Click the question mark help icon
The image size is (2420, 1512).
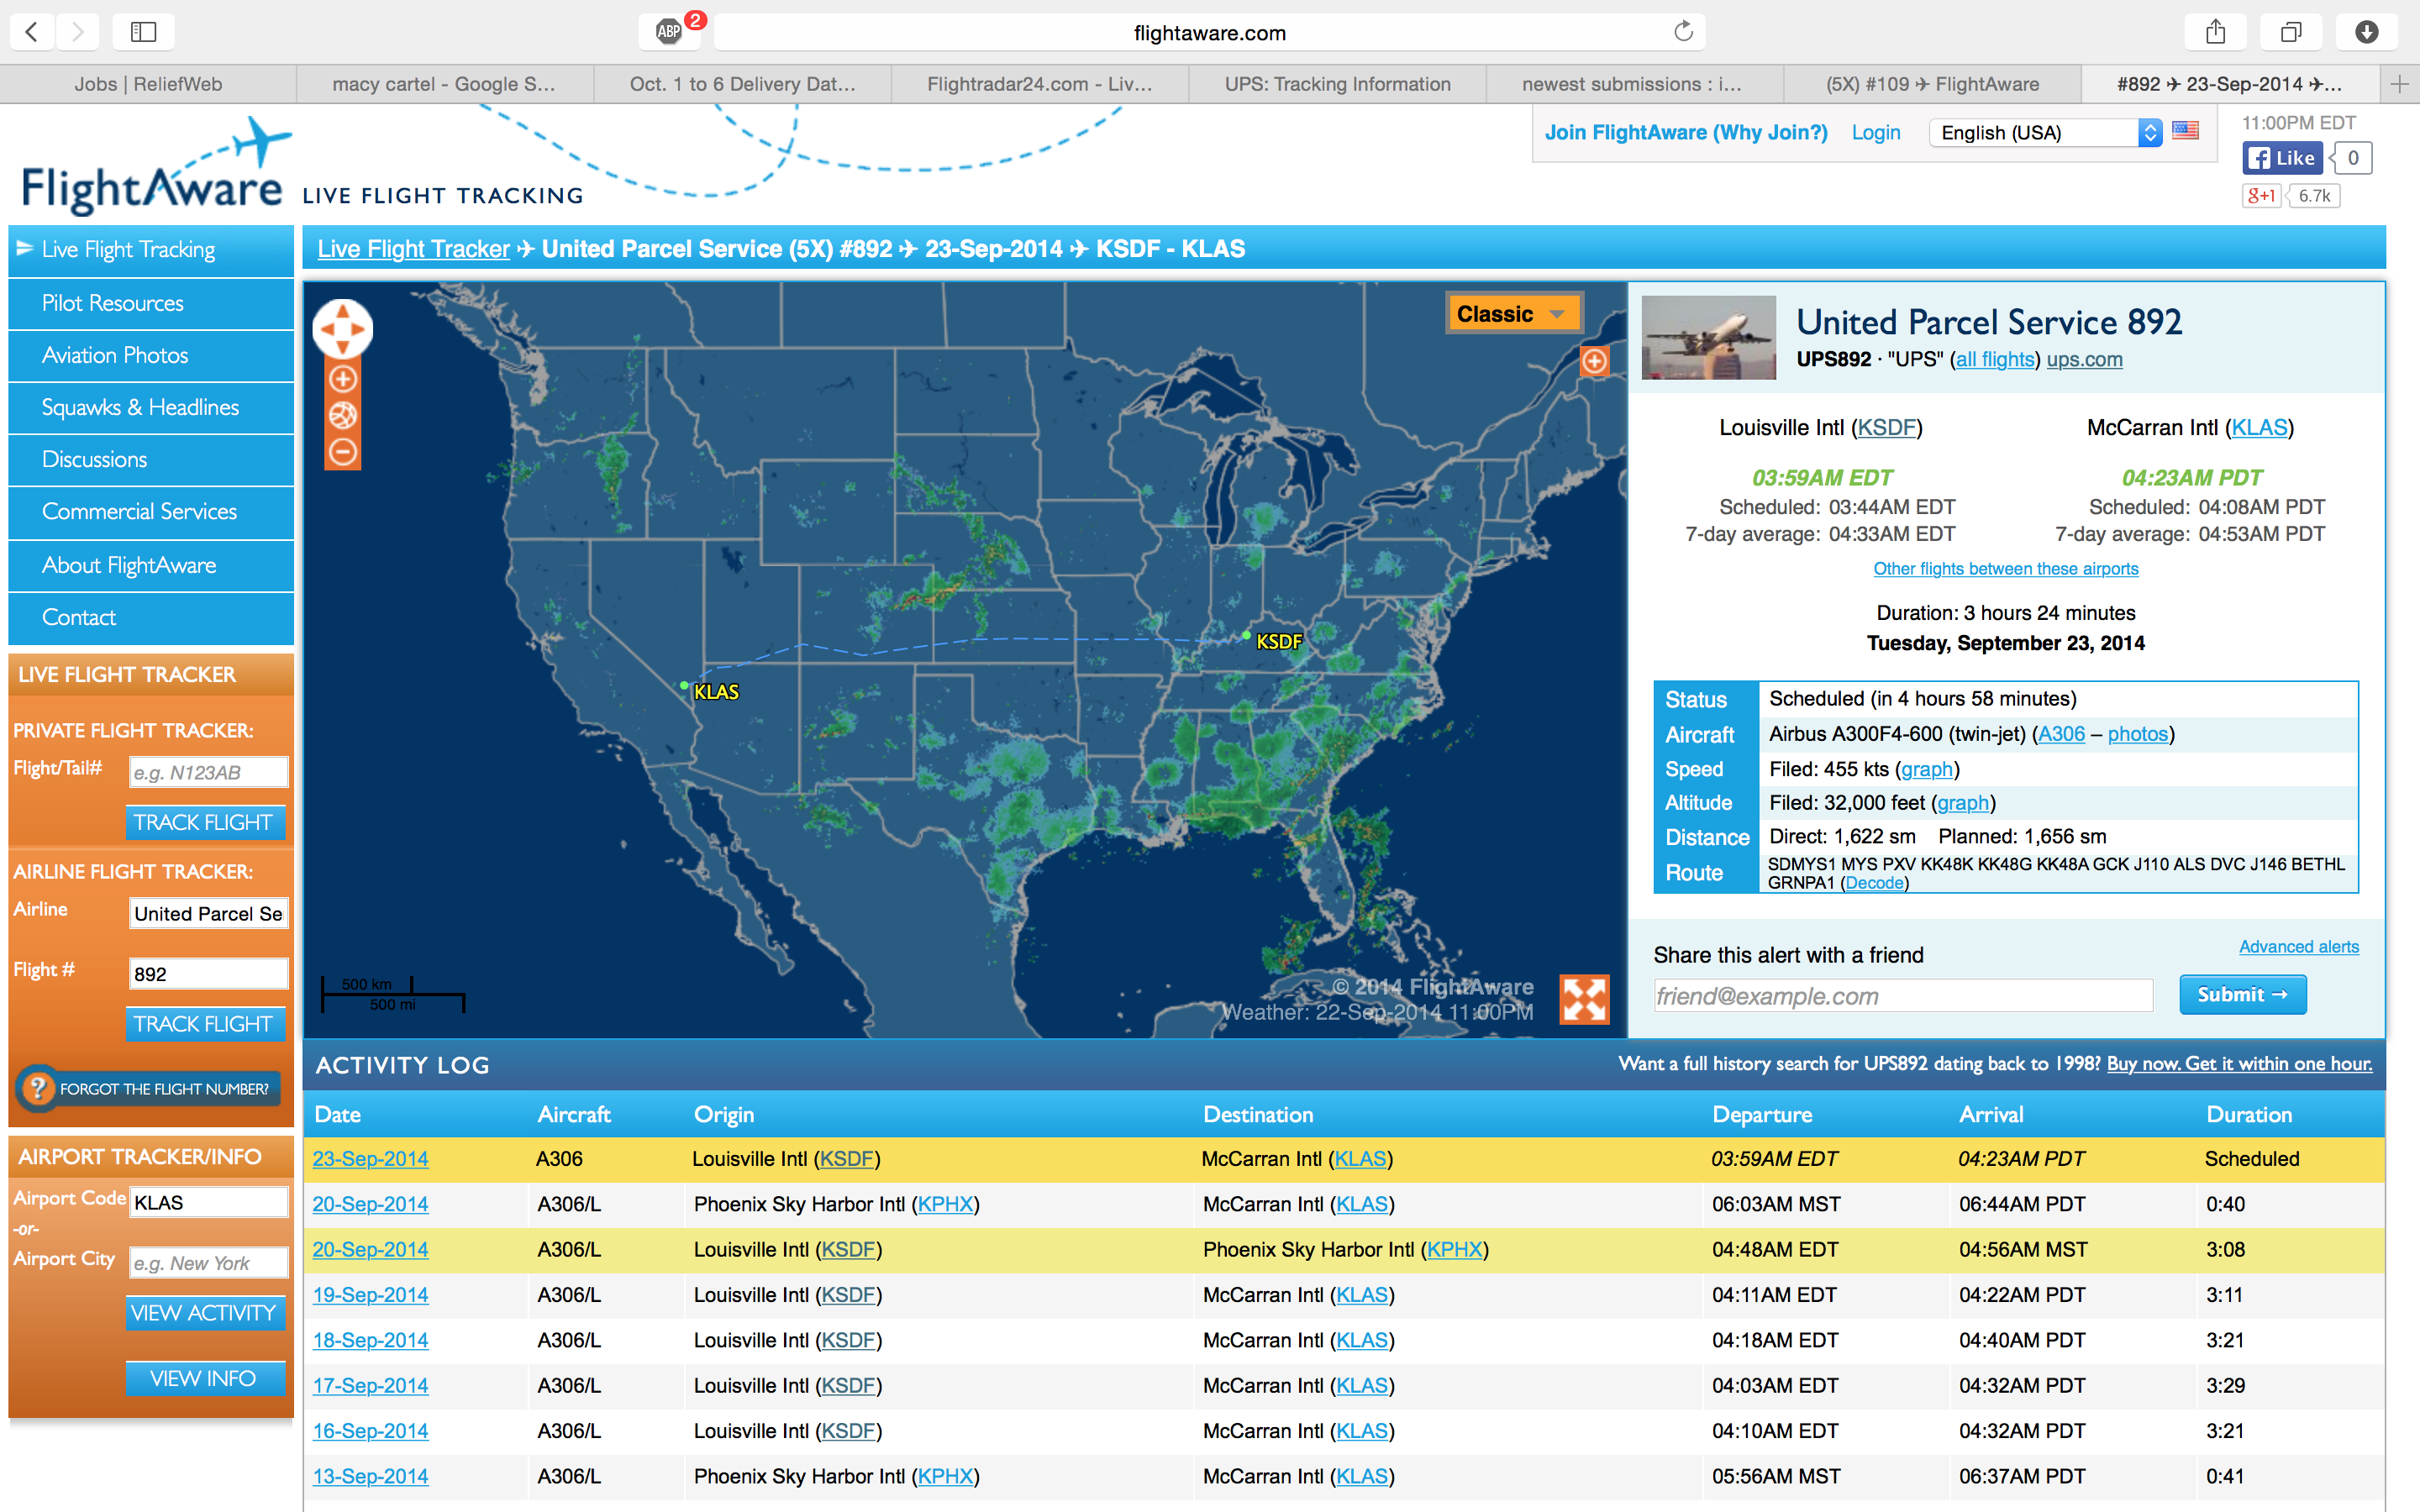click(x=38, y=1087)
